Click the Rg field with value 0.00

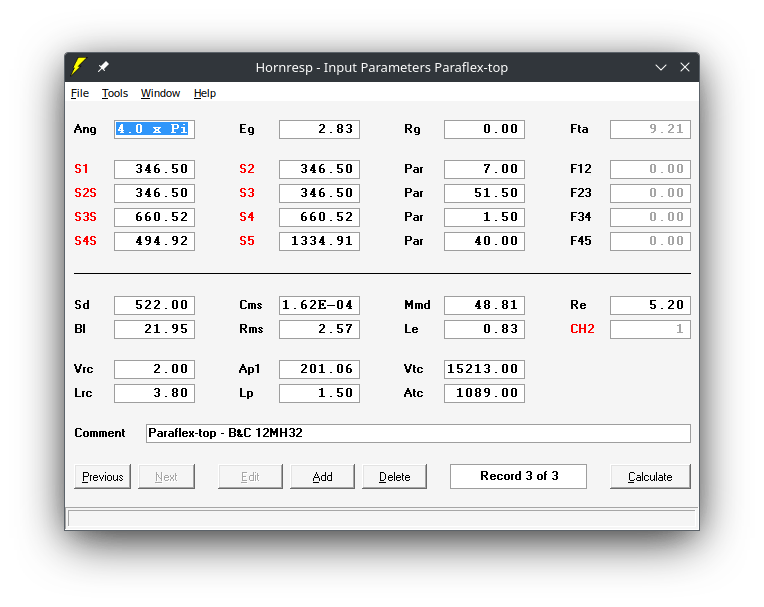484,129
